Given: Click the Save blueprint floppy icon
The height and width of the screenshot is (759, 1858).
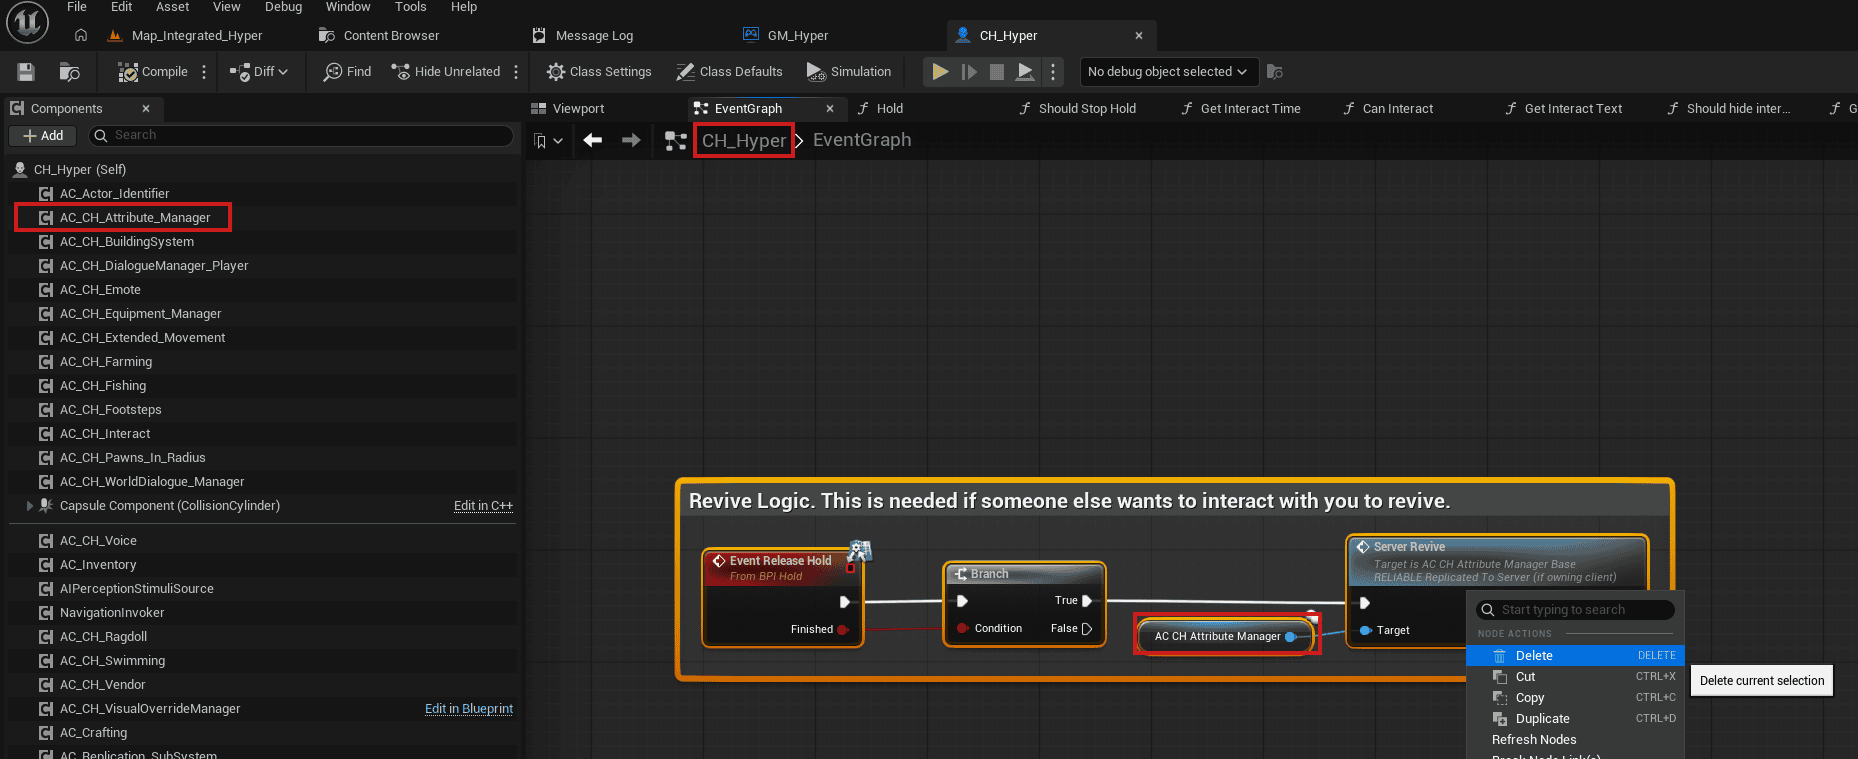Looking at the screenshot, I should point(26,72).
